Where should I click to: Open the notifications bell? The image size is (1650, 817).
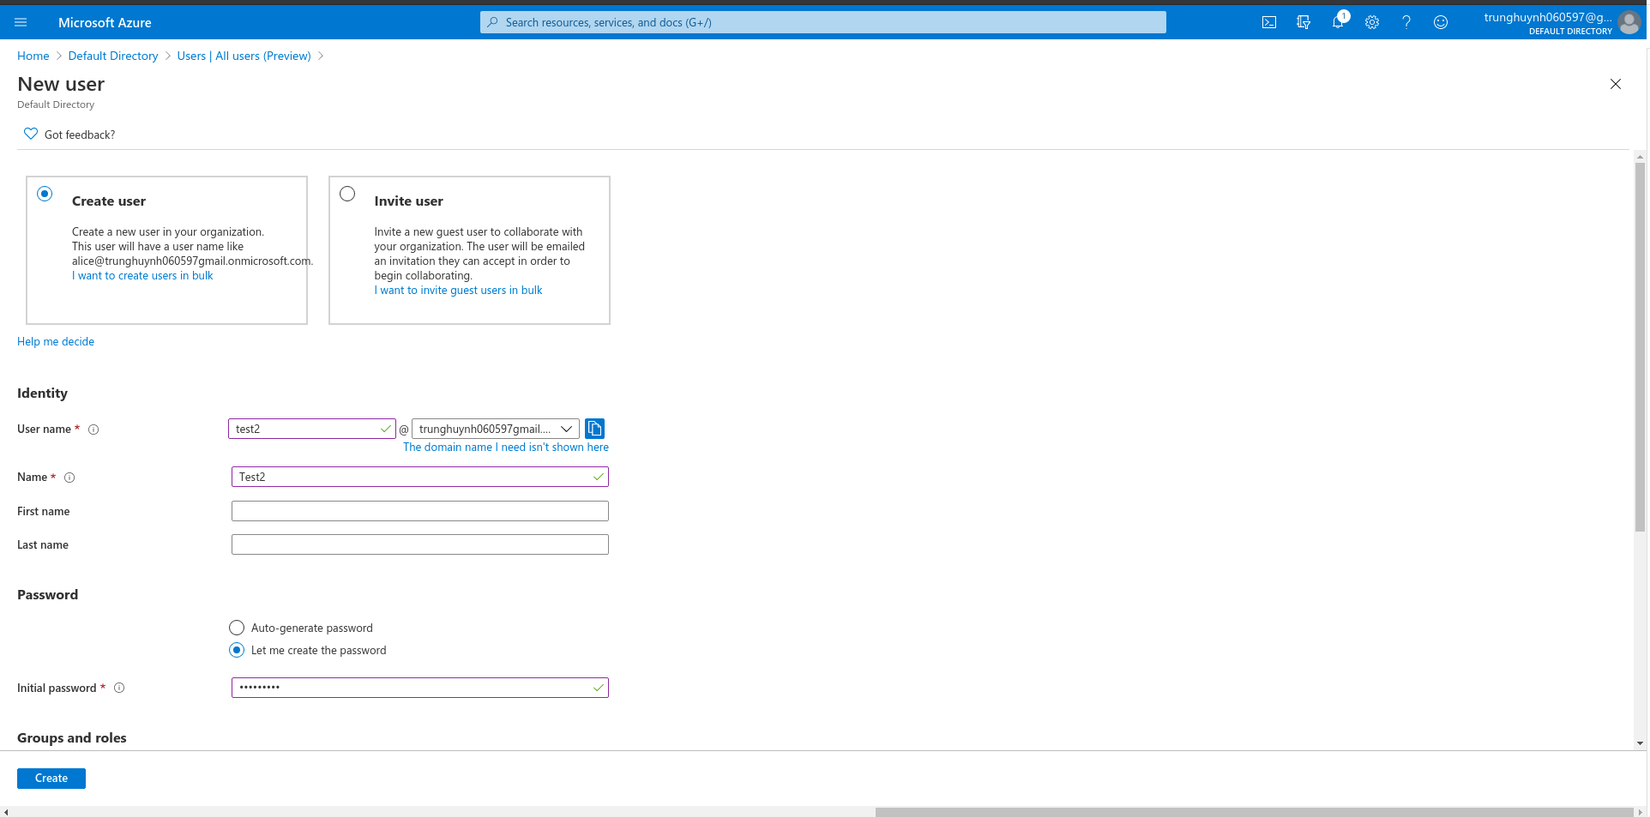1338,22
